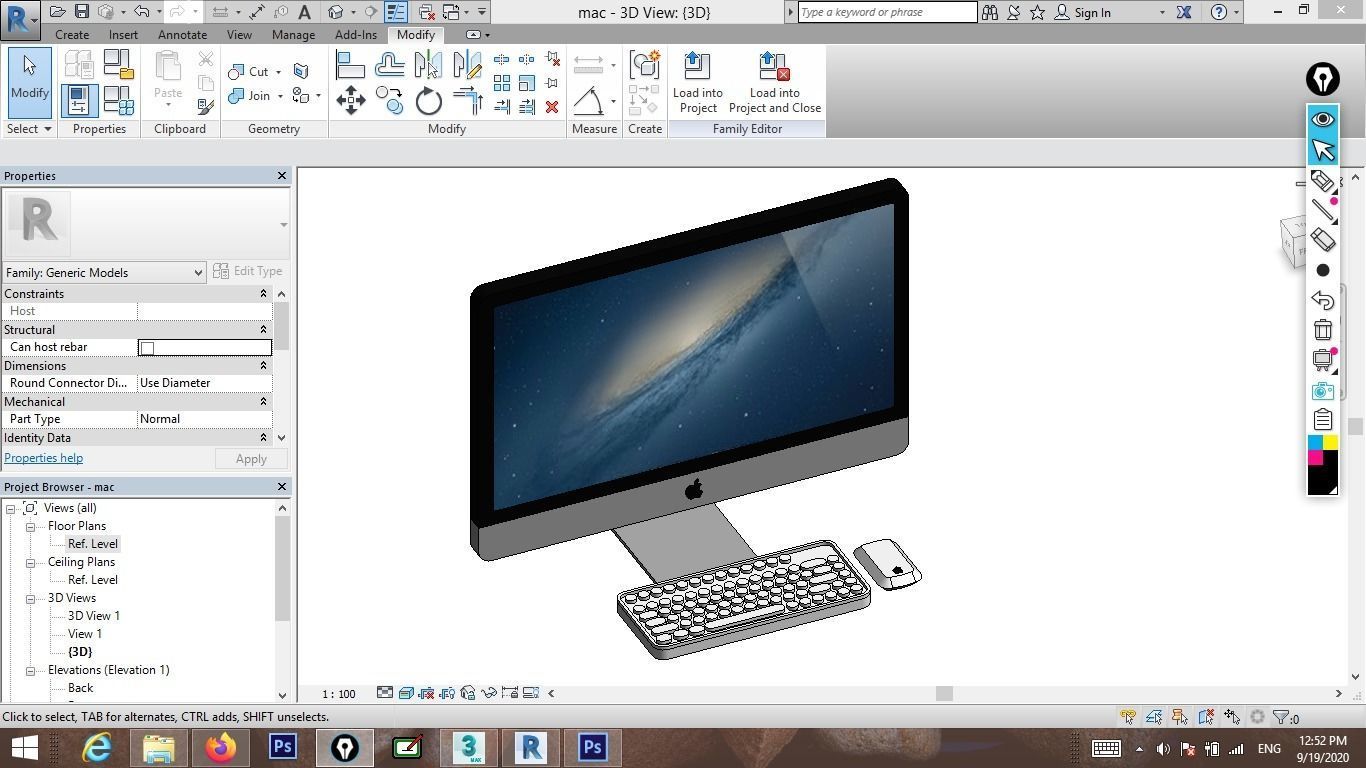Open the Visual Style icon on view control bar
The width and height of the screenshot is (1366, 768).
(x=405, y=692)
